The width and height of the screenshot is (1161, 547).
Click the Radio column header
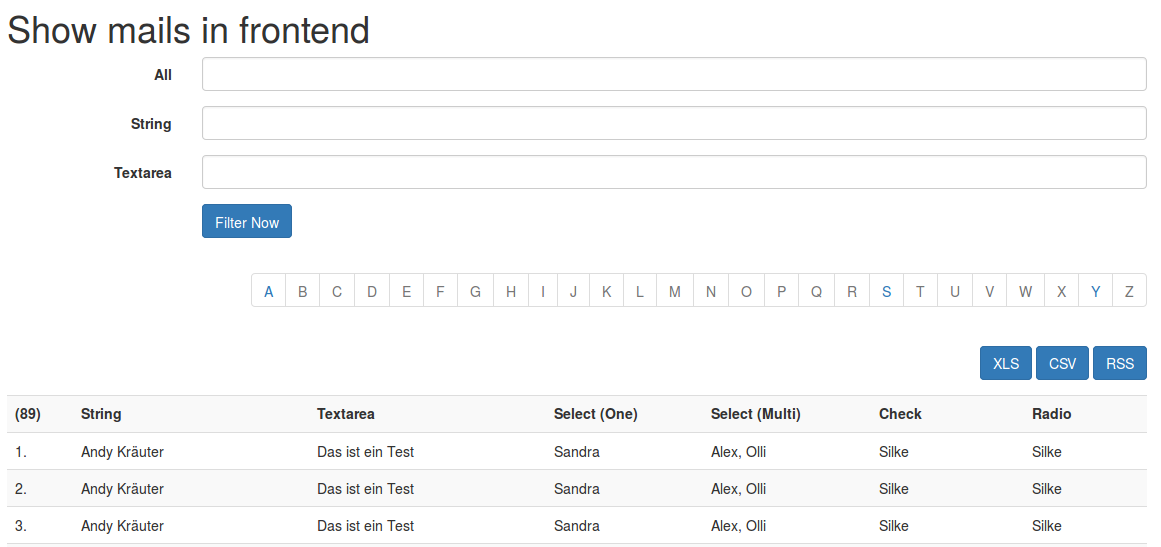[1051, 414]
